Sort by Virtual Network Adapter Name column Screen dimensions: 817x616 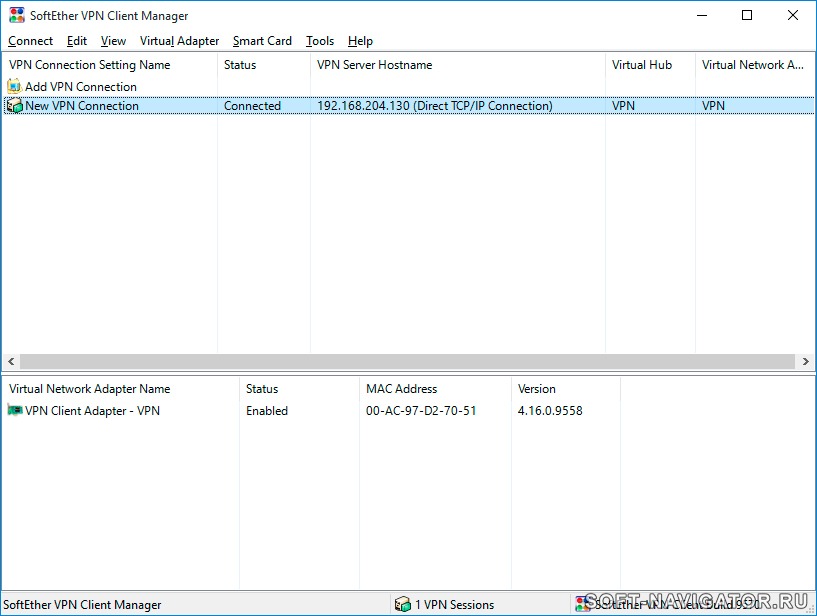[121, 389]
